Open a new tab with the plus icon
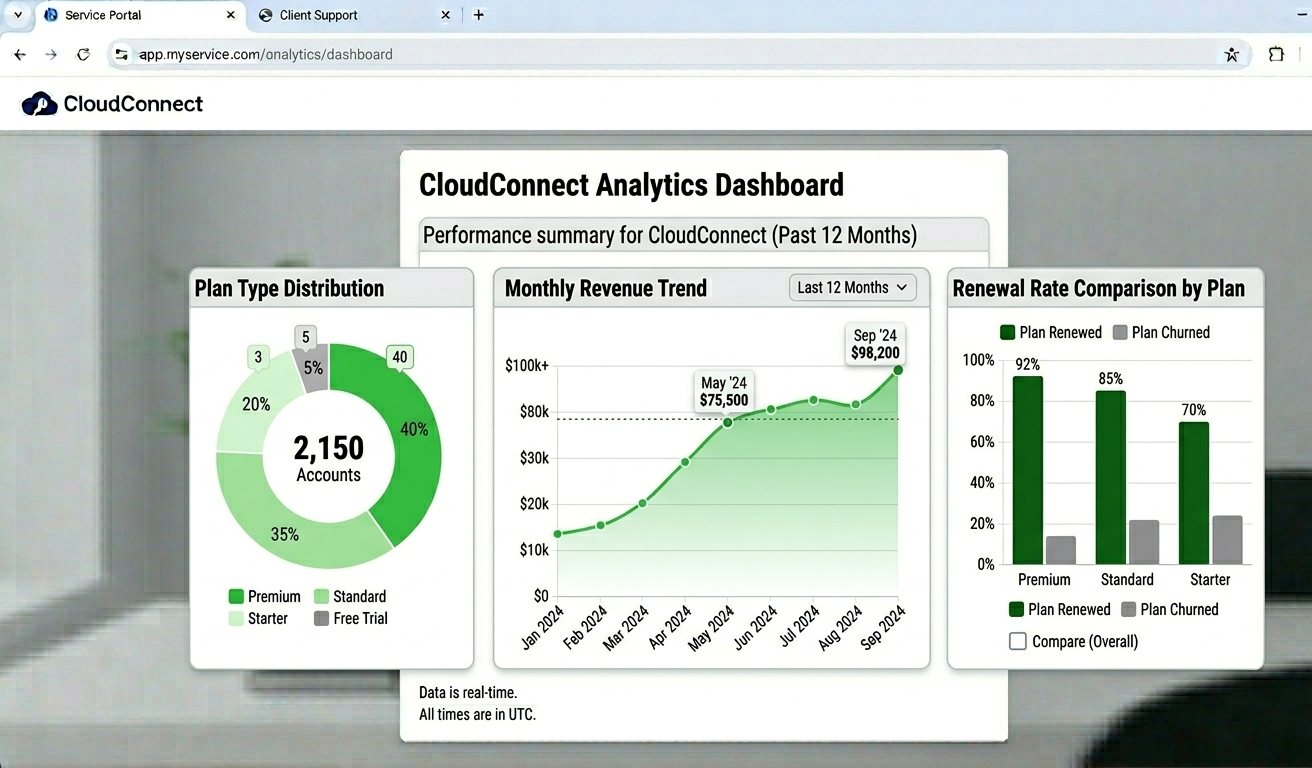Viewport: 1312px width, 768px height. [479, 15]
